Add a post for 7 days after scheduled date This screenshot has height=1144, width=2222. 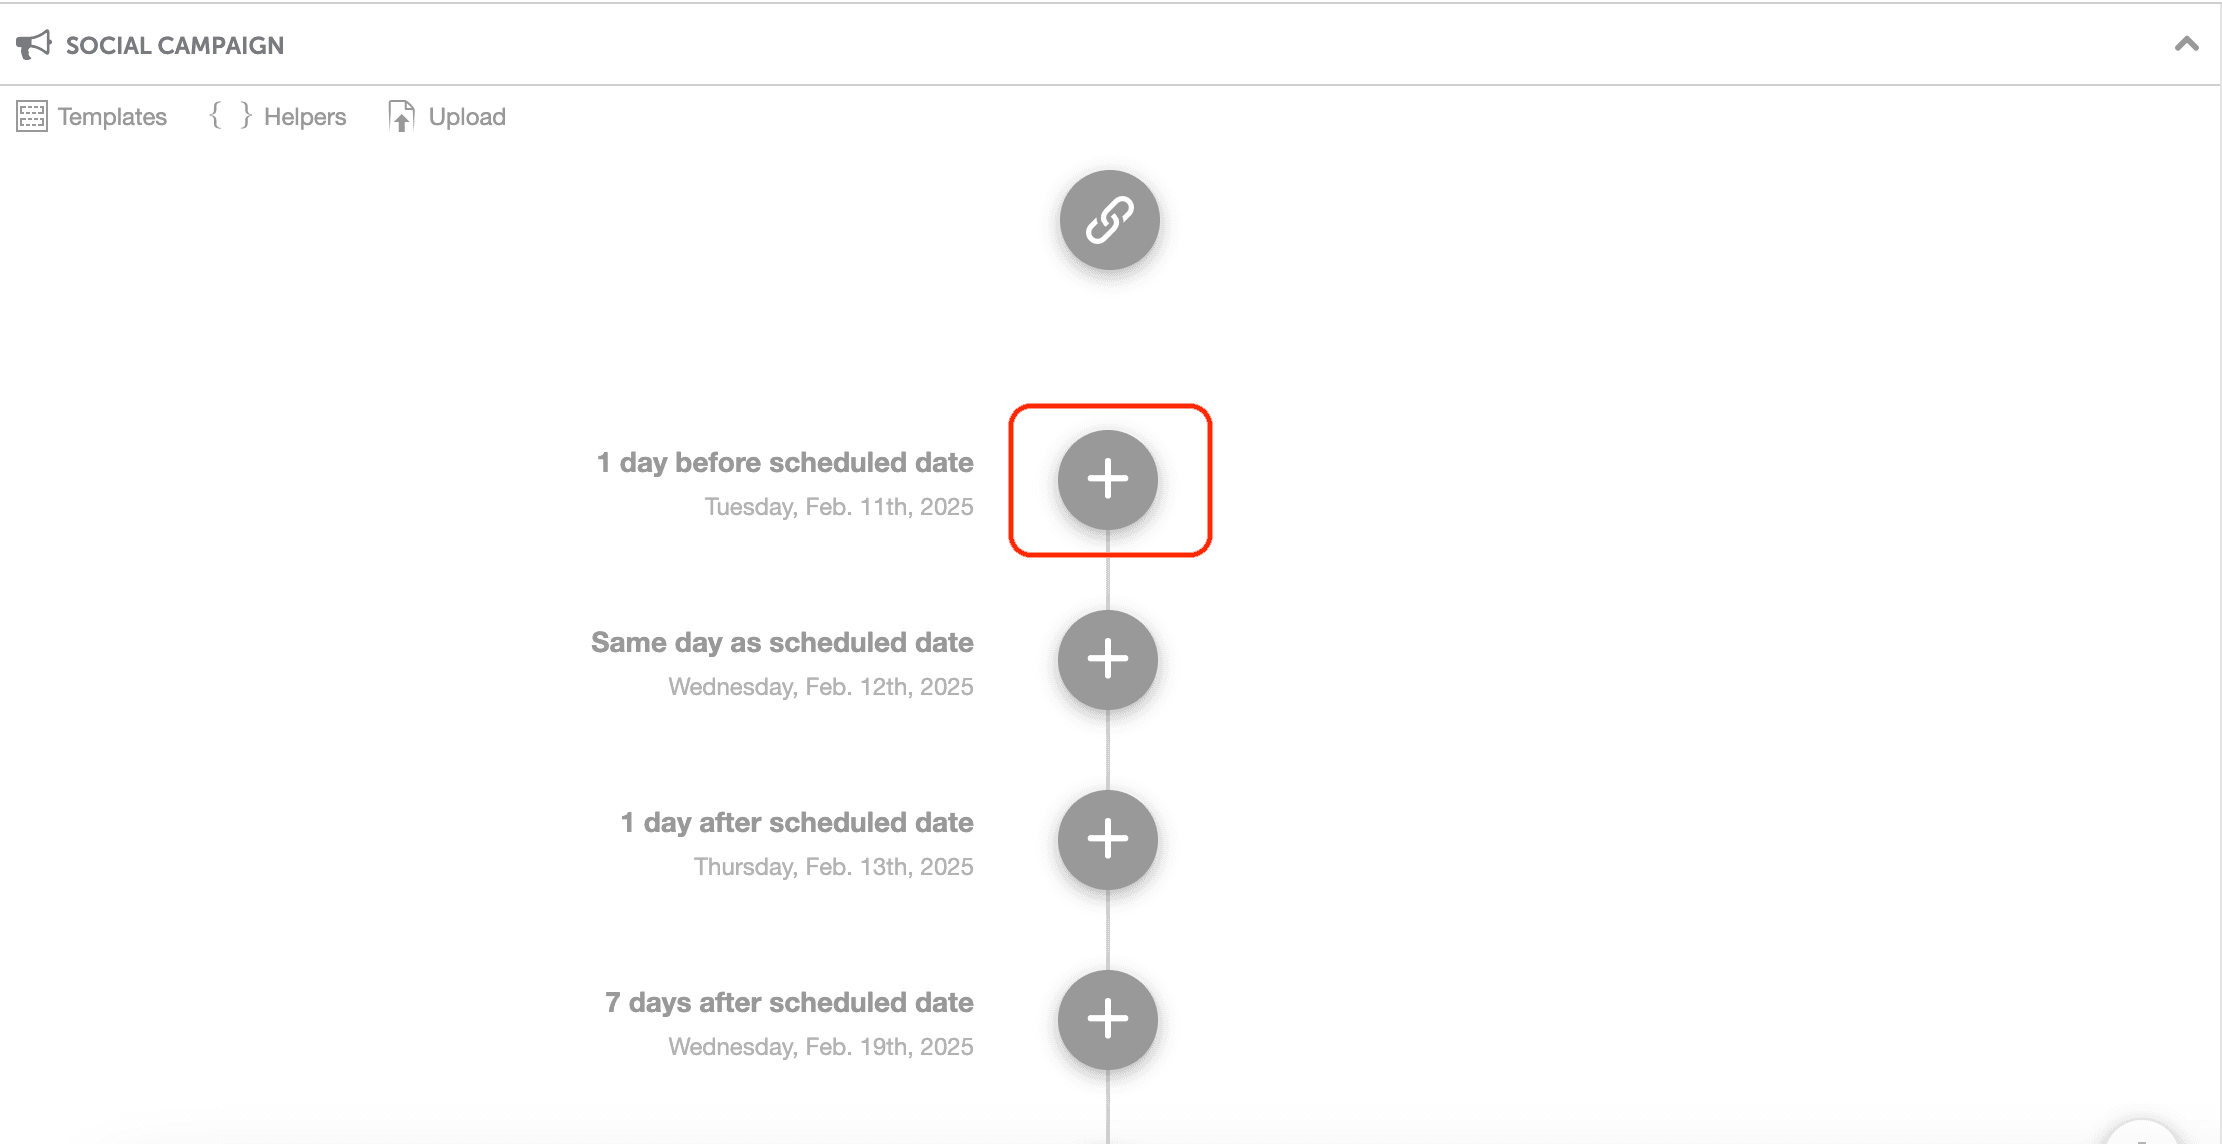pos(1107,1019)
